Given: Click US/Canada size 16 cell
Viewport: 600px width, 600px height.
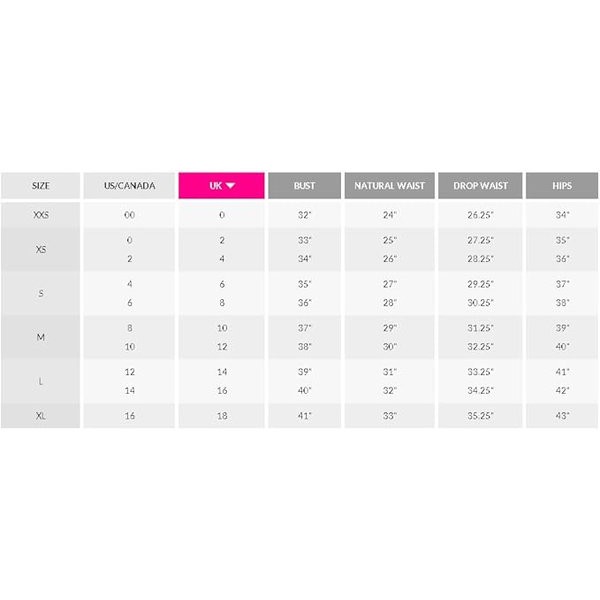Looking at the screenshot, I should (130, 415).
